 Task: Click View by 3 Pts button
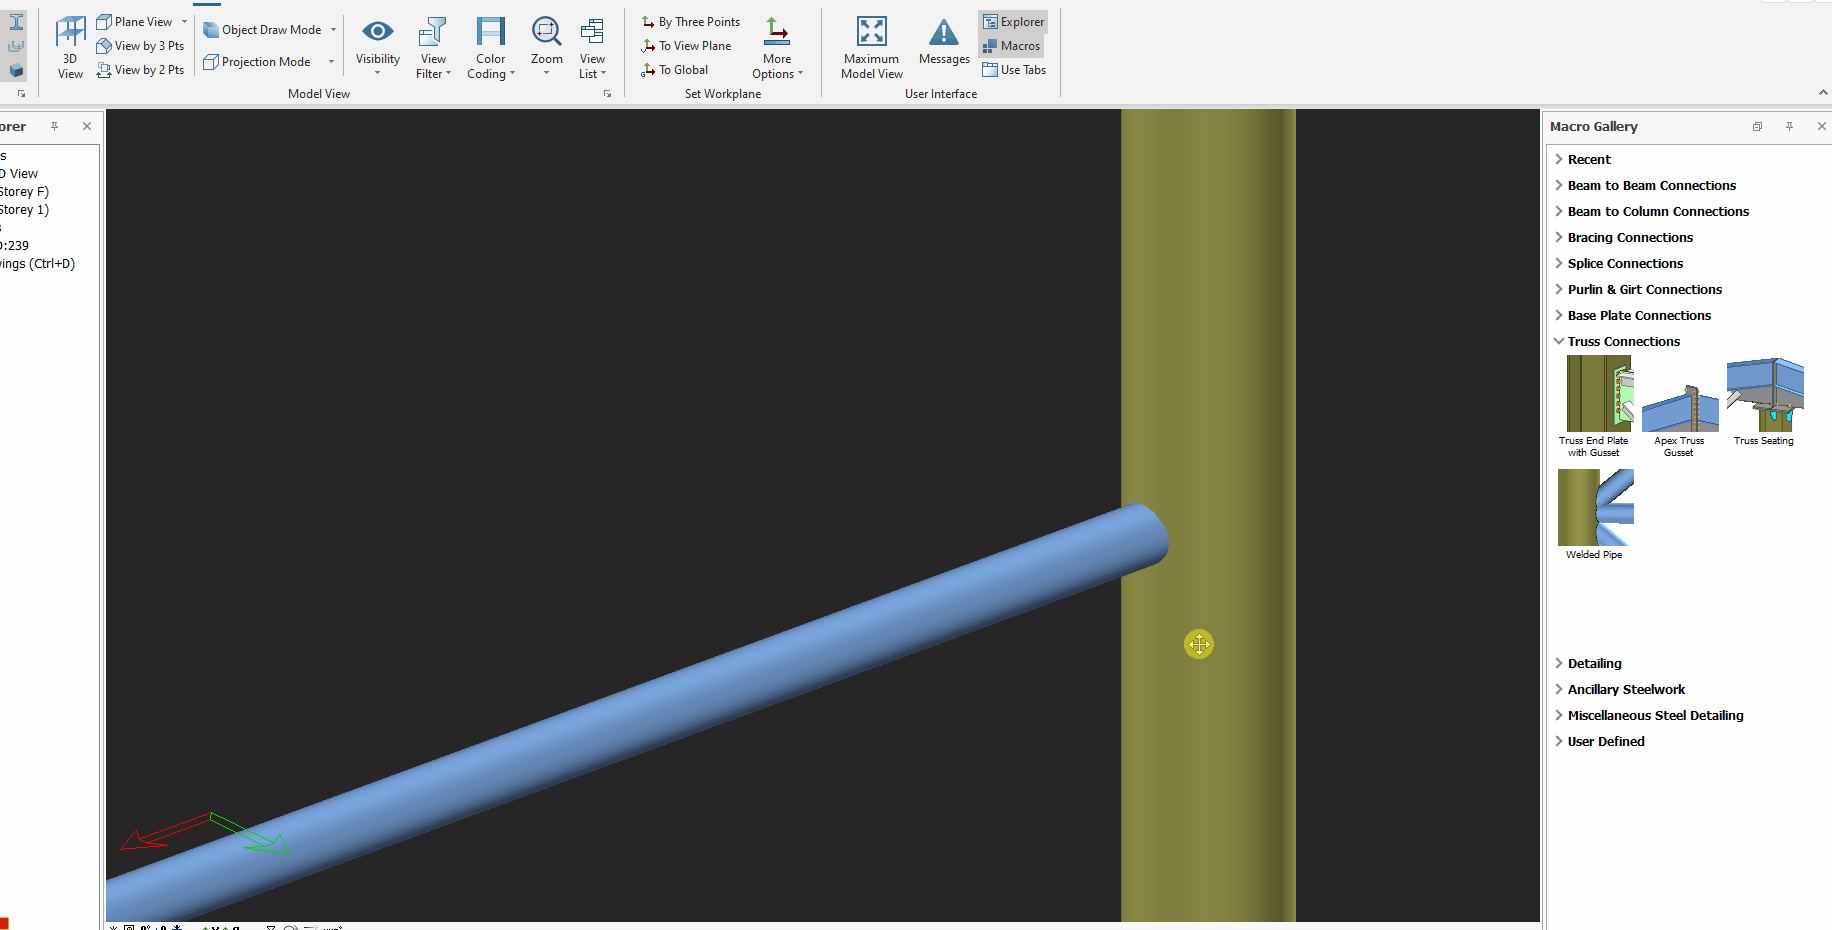click(x=140, y=46)
